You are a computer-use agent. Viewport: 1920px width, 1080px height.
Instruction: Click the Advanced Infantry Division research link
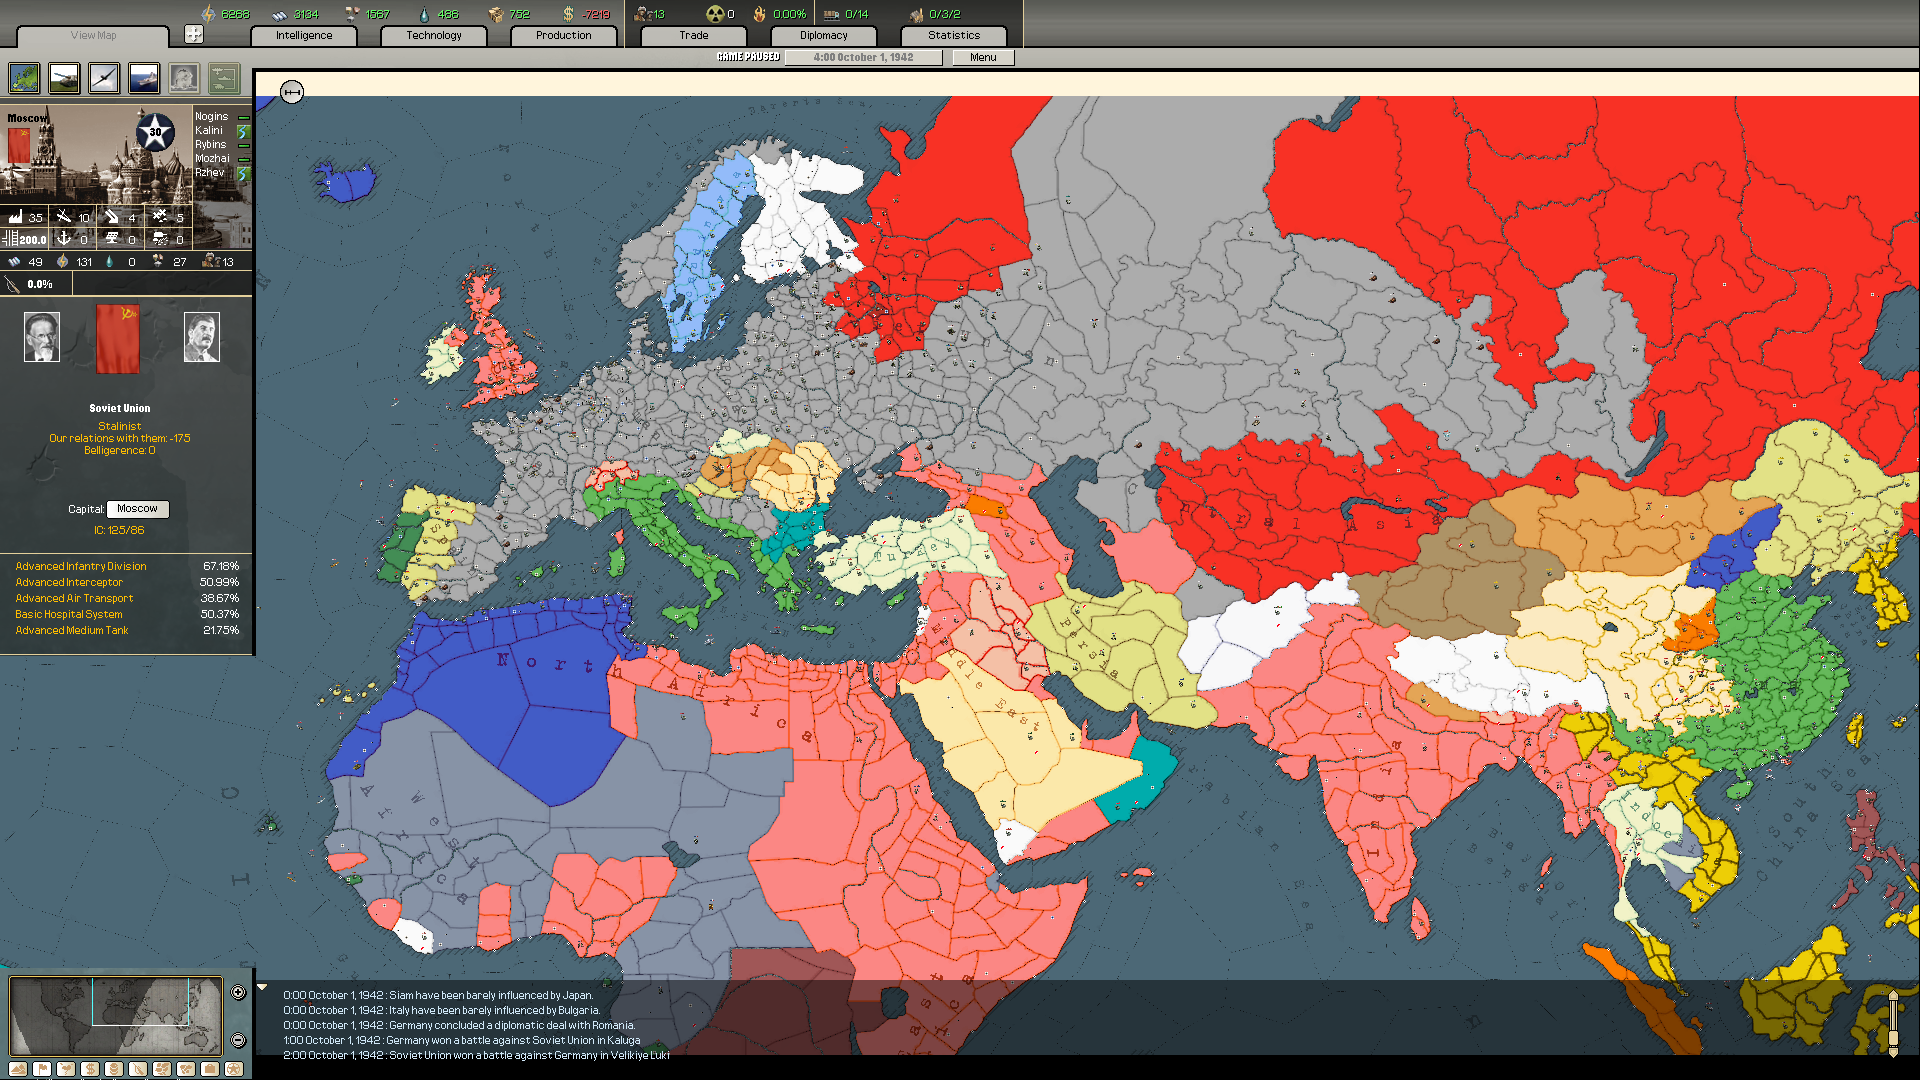81,566
